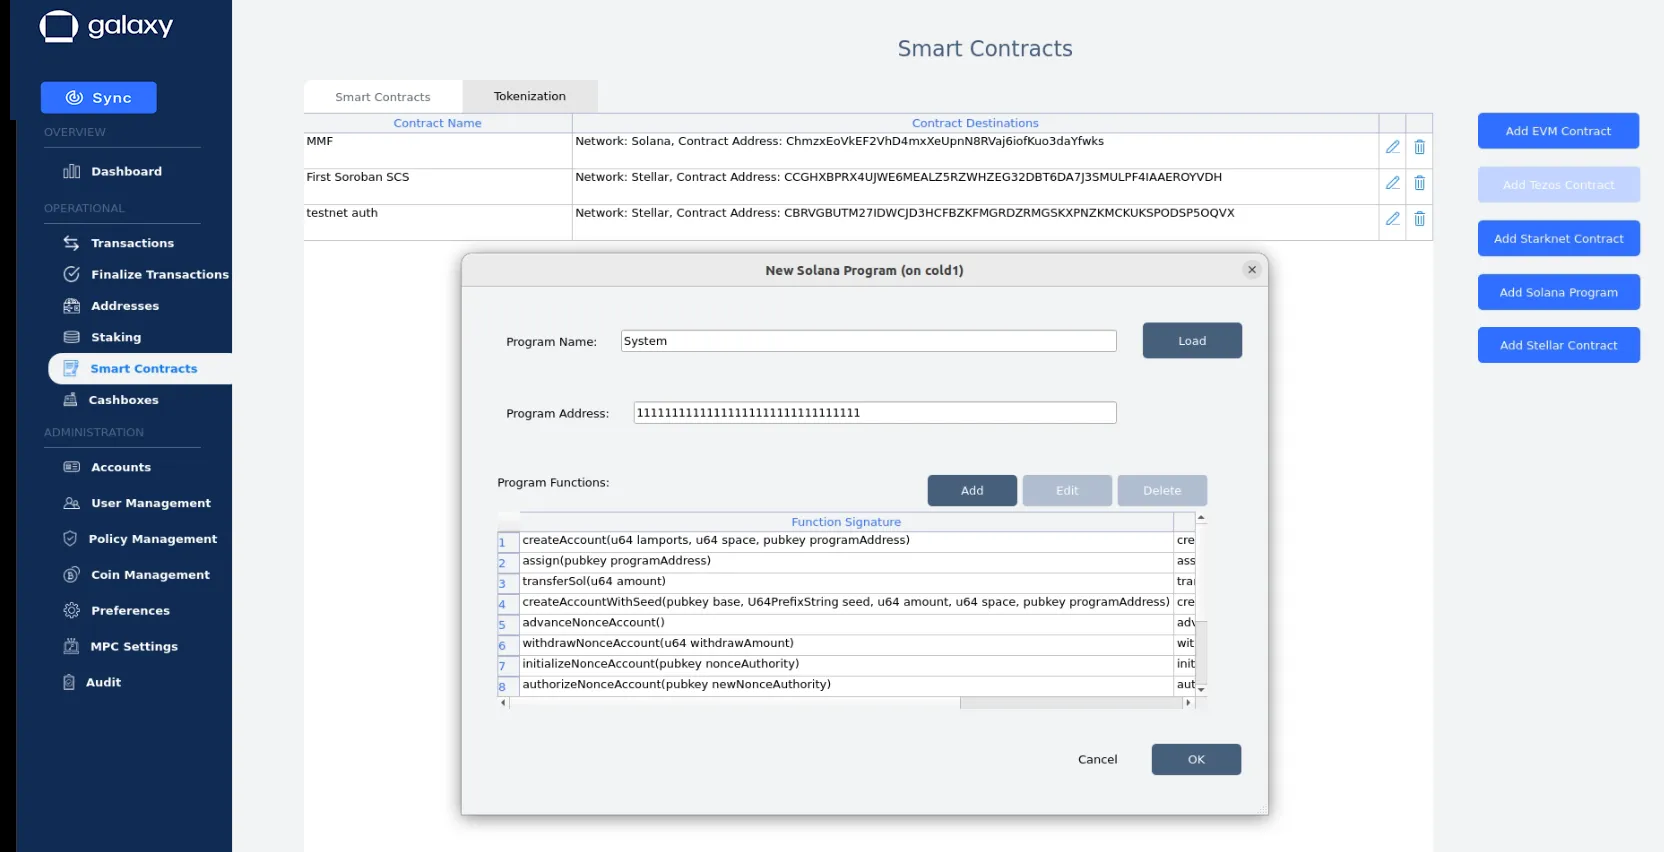
Task: Click the Contract Name column header
Action: coord(437,123)
